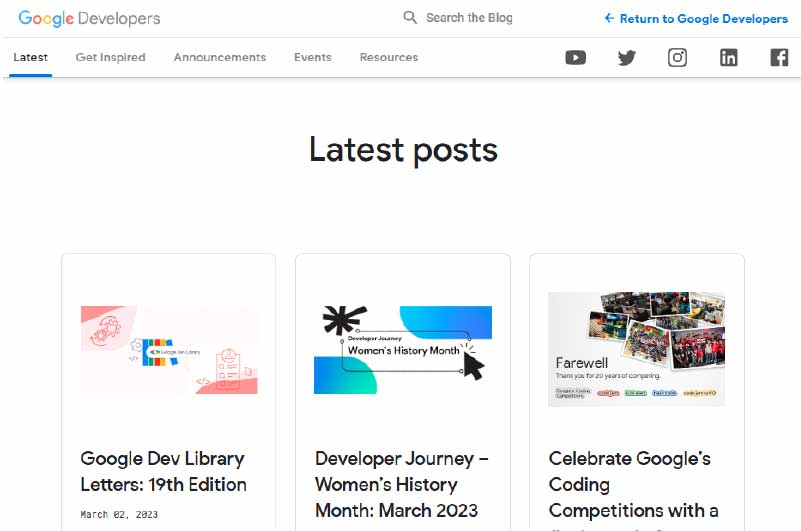Focus the Search the Blog field

(469, 18)
